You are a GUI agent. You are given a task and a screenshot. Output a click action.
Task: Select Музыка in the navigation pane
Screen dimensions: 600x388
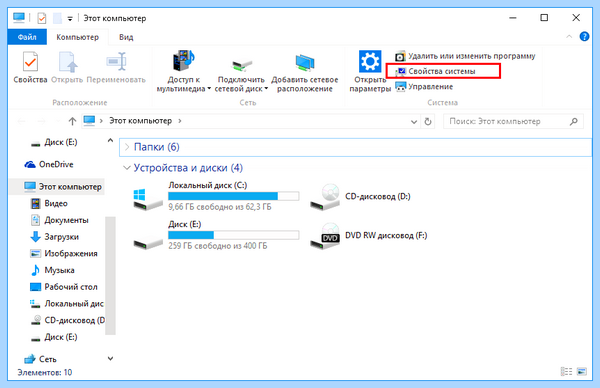(x=52, y=270)
